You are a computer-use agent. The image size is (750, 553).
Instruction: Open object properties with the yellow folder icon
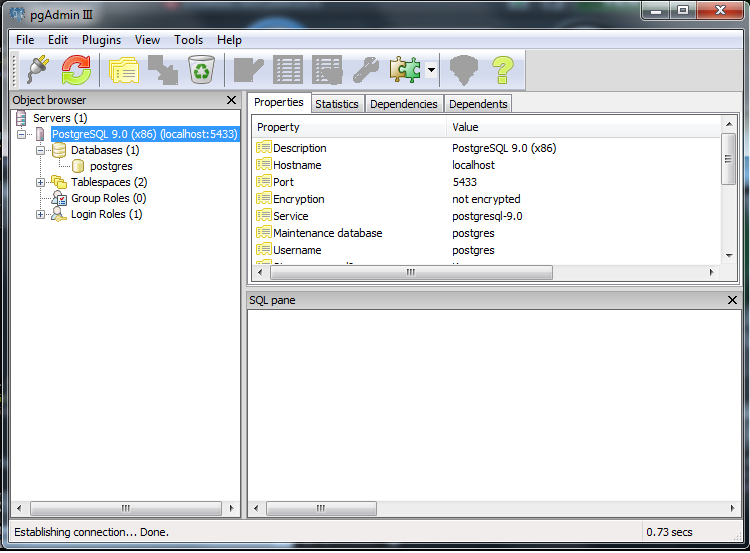click(124, 70)
